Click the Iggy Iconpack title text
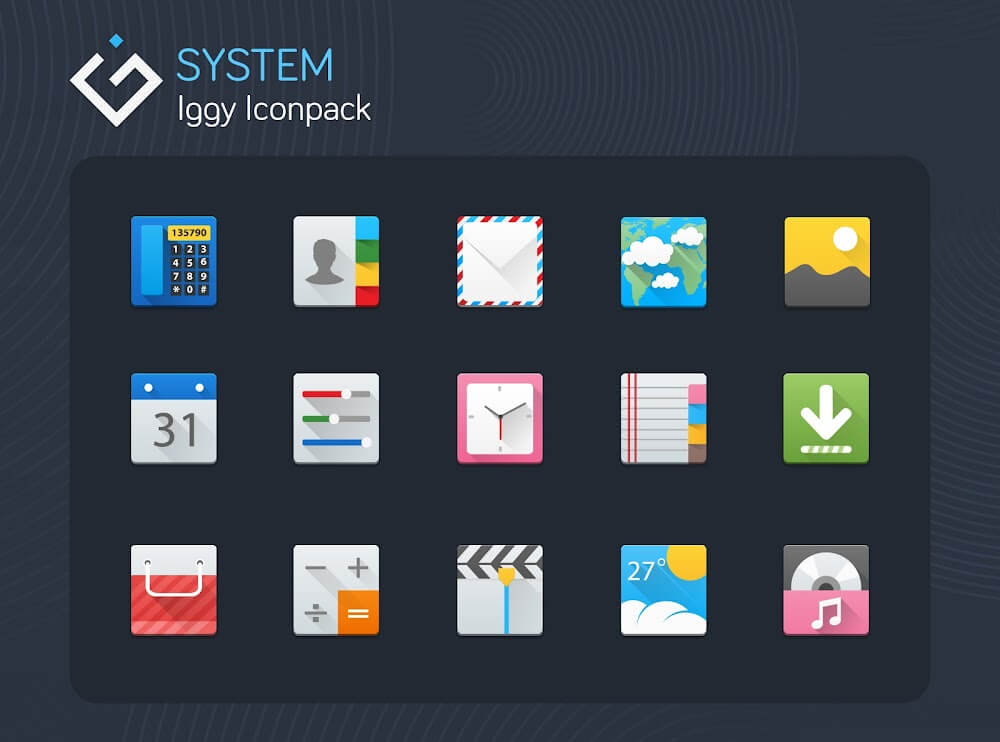This screenshot has width=1000, height=742. (273, 108)
